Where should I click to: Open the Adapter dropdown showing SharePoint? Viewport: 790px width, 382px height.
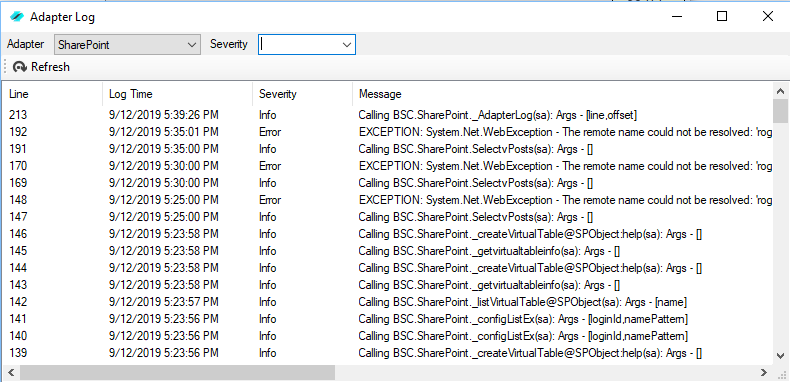coord(127,44)
